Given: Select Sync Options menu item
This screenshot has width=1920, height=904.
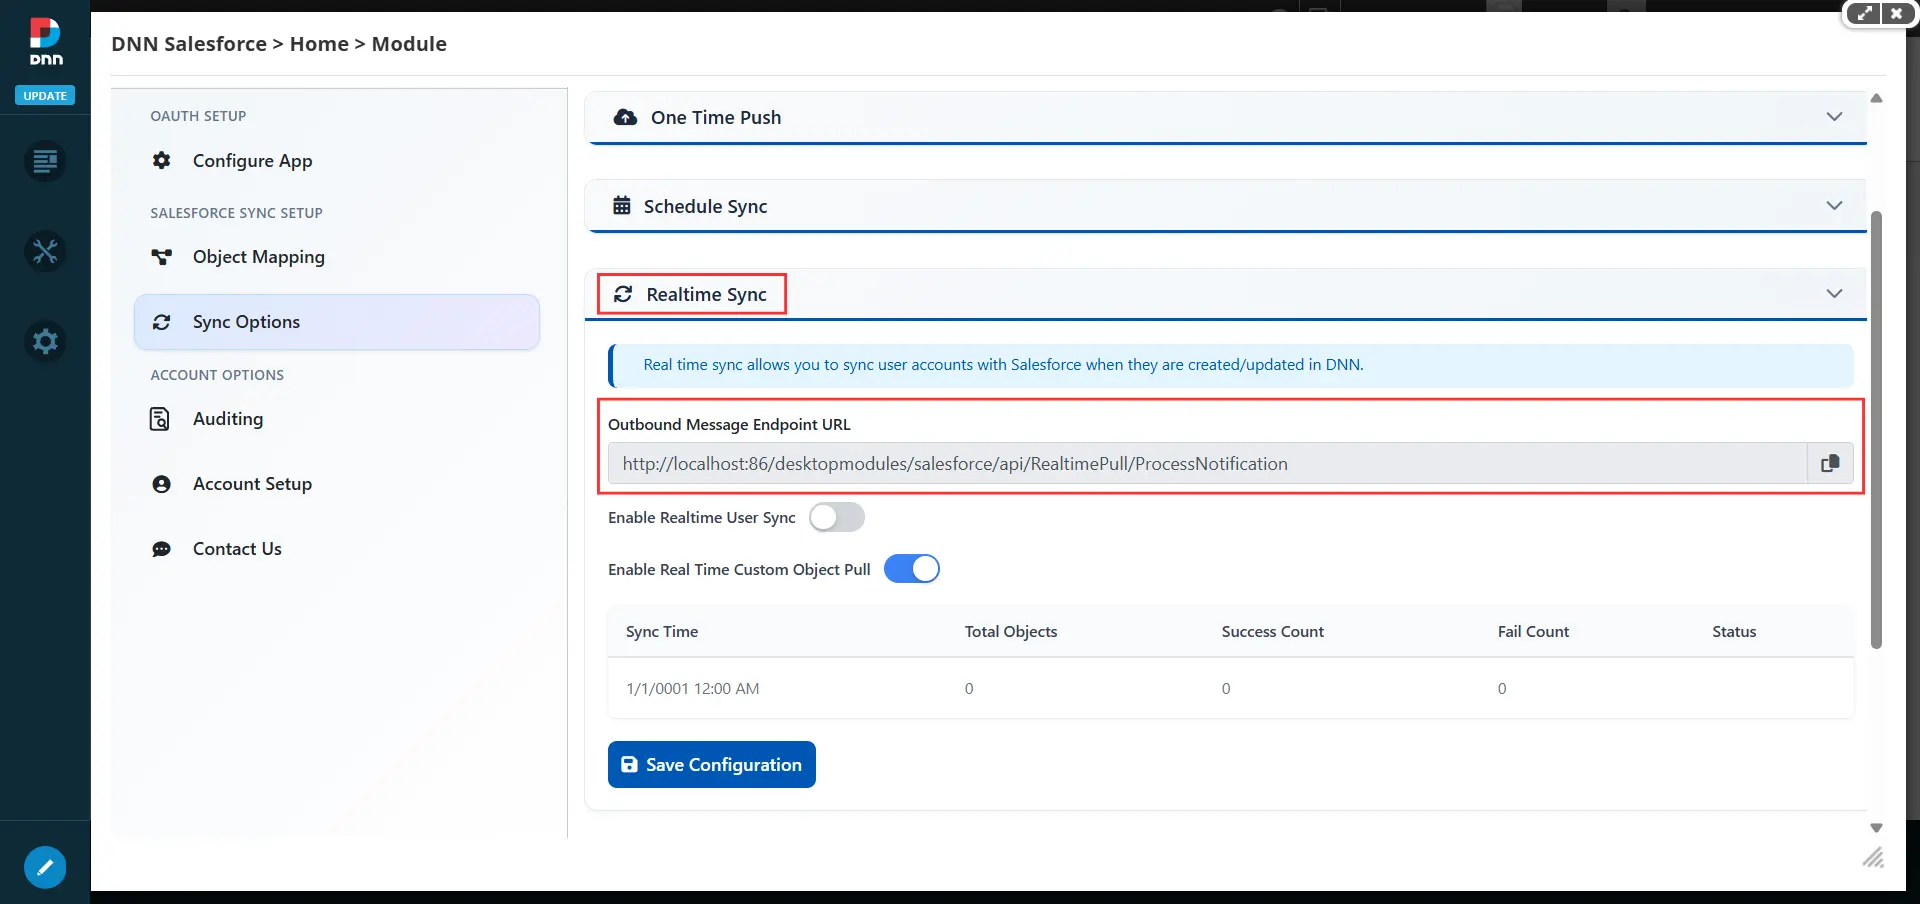Looking at the screenshot, I should pyautogui.click(x=337, y=322).
